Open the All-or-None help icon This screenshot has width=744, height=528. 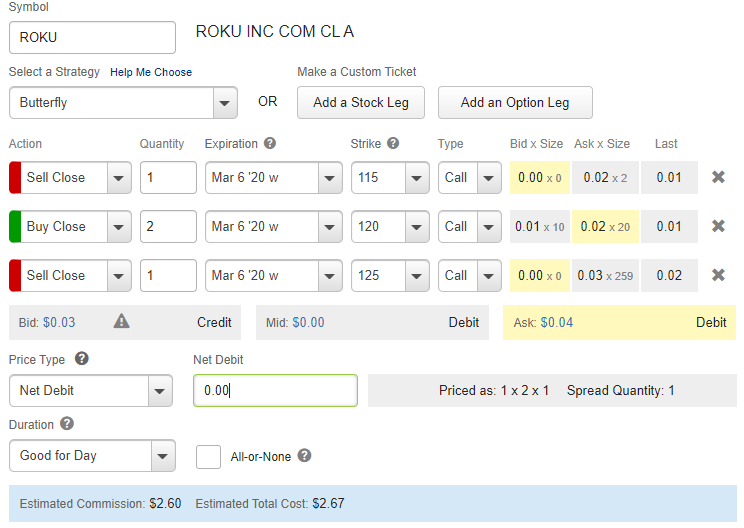[x=304, y=455]
